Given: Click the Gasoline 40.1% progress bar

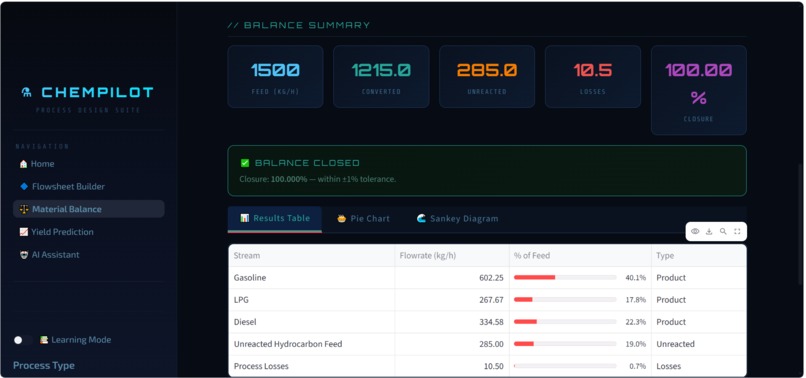Looking at the screenshot, I should pyautogui.click(x=565, y=278).
